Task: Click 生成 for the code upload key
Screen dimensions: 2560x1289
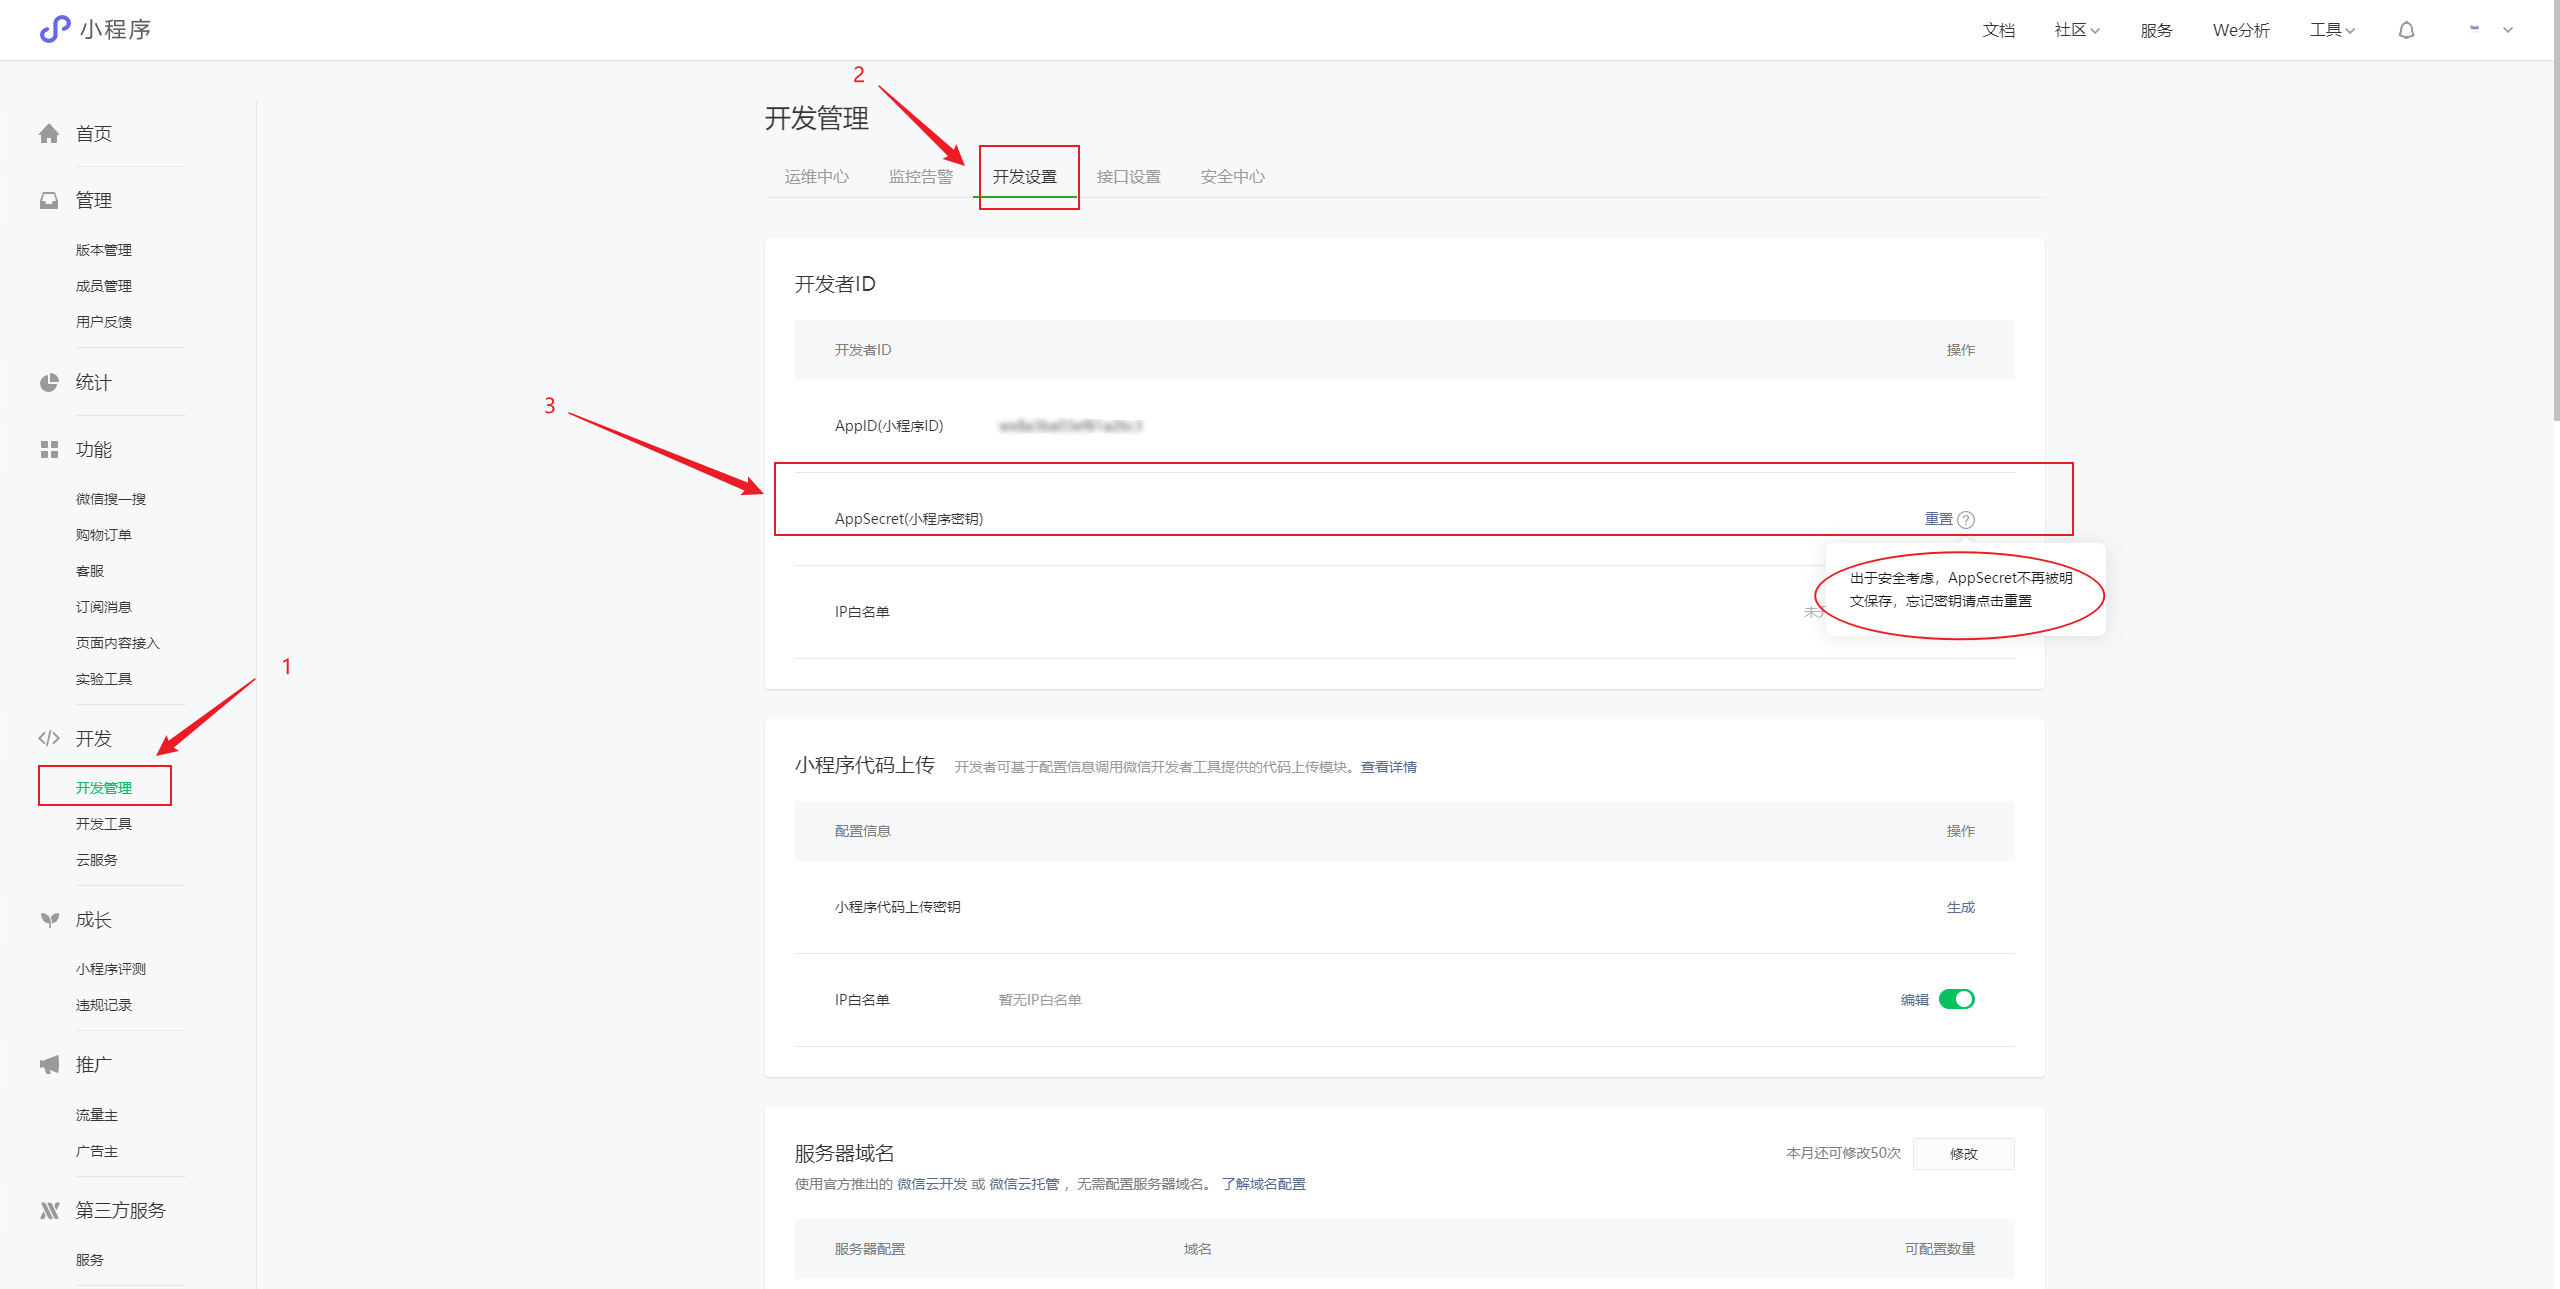Action: pyautogui.click(x=1960, y=907)
